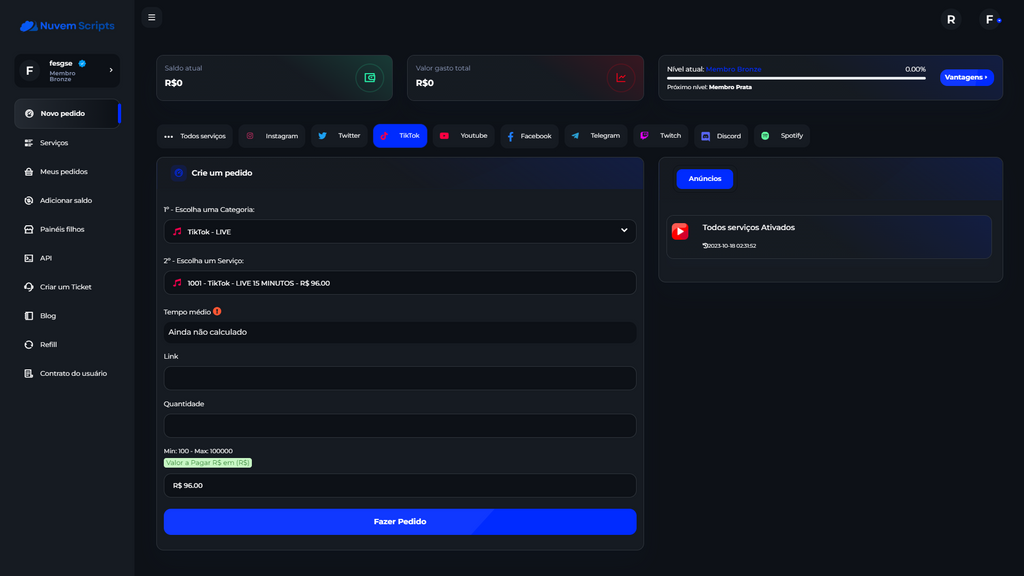This screenshot has height=576, width=1024.
Task: Open the Escolha um Serviço selector
Action: (399, 283)
